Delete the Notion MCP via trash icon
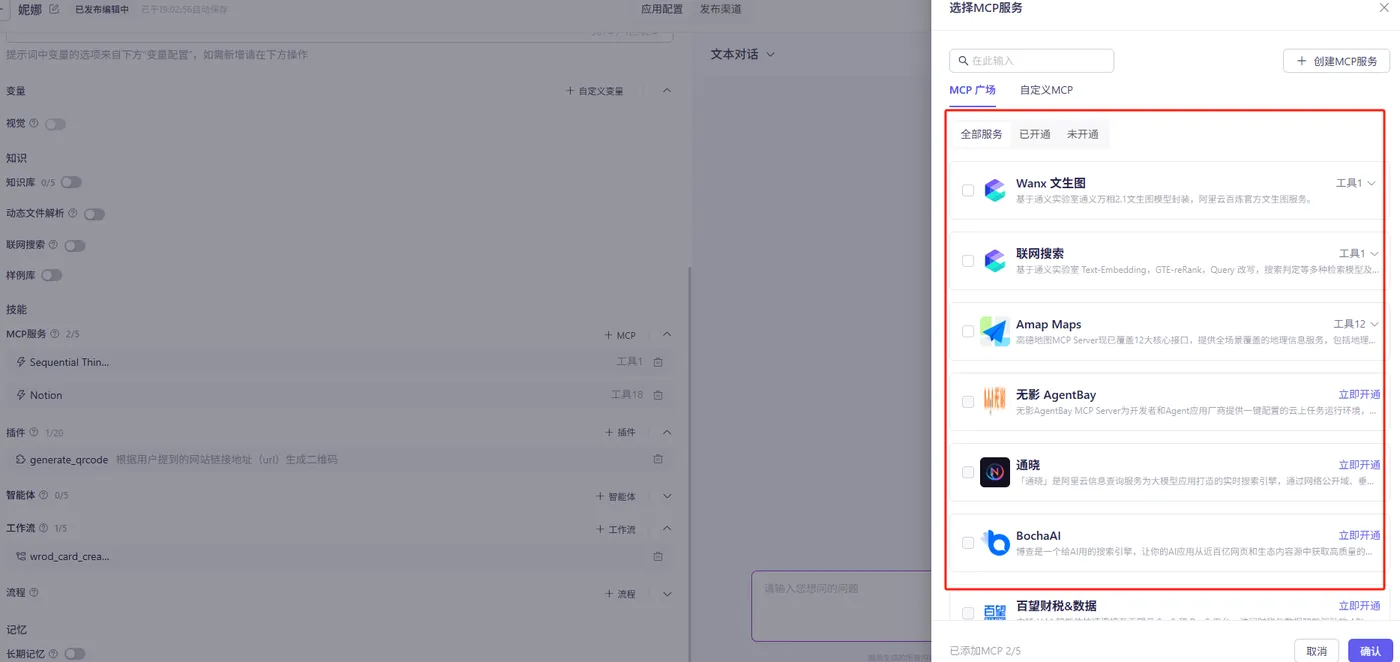This screenshot has height=662, width=1400. click(658, 395)
